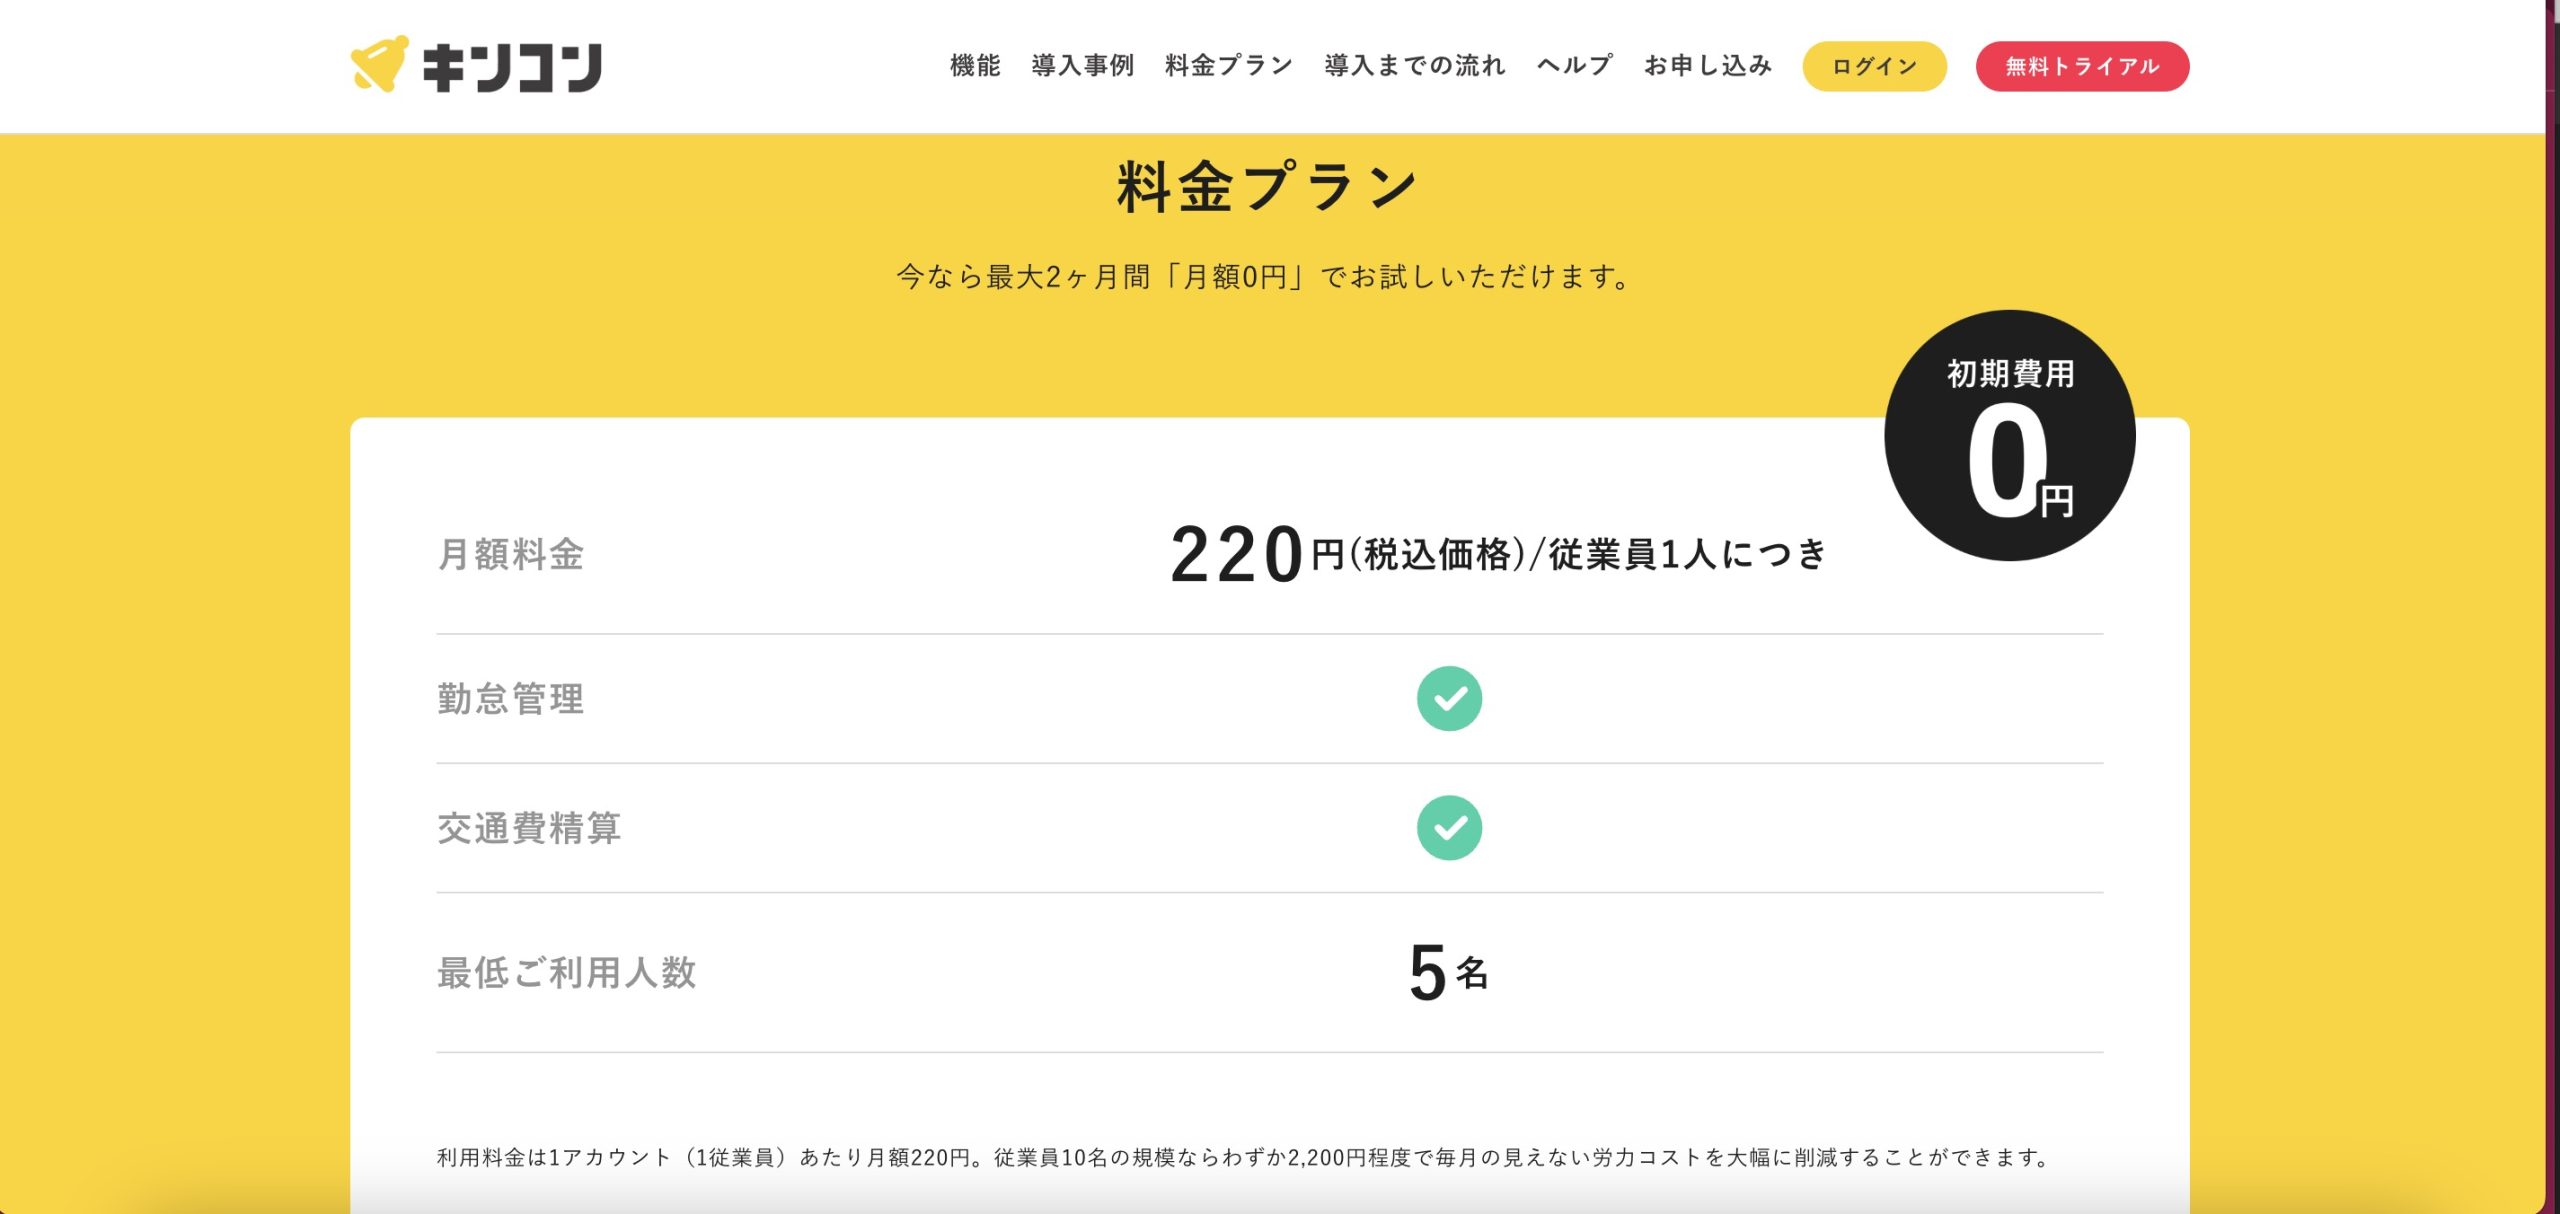Screen dimensions: 2560x1214
Task: Start the 無料トライアル red button
Action: 2082,66
